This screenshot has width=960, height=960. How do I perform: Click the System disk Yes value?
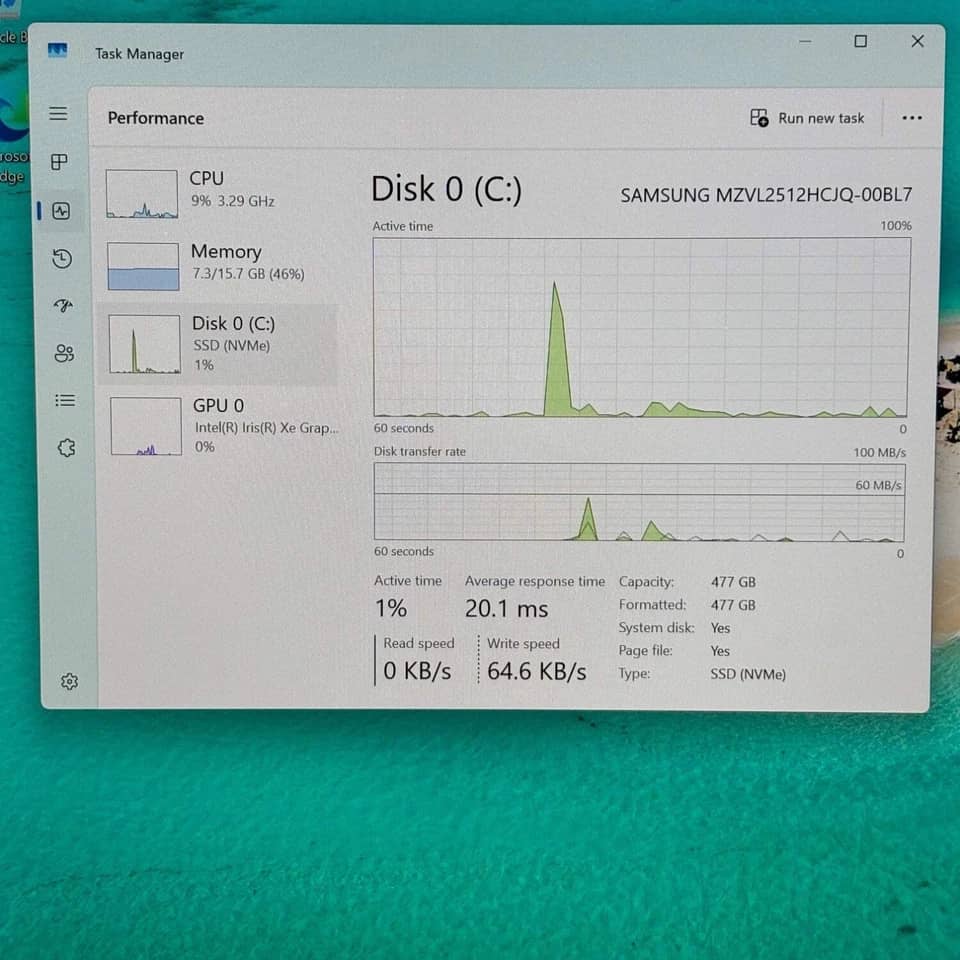[720, 628]
